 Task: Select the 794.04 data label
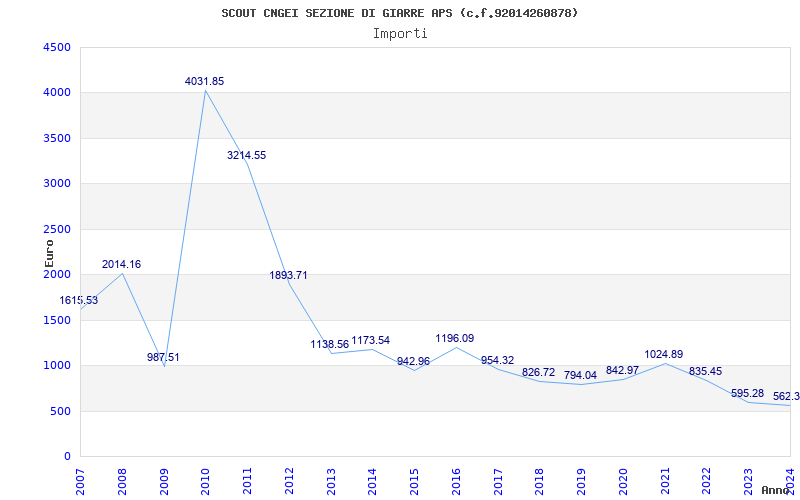tap(580, 375)
